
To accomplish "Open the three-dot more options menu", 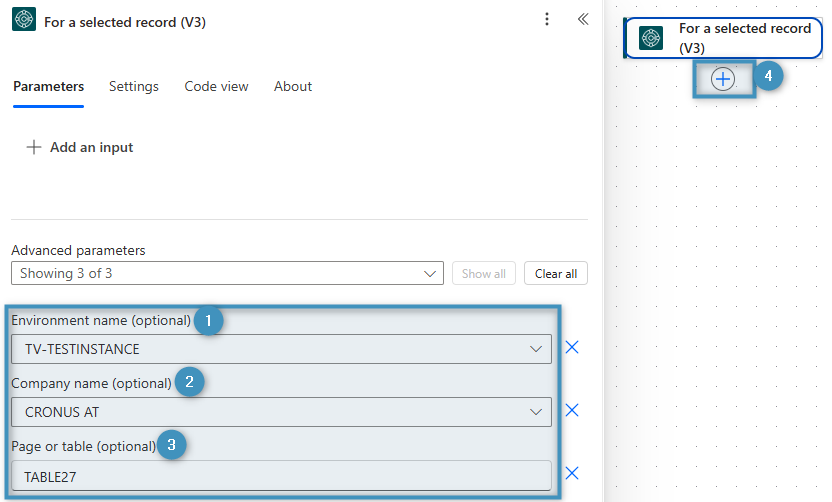I will click(547, 20).
